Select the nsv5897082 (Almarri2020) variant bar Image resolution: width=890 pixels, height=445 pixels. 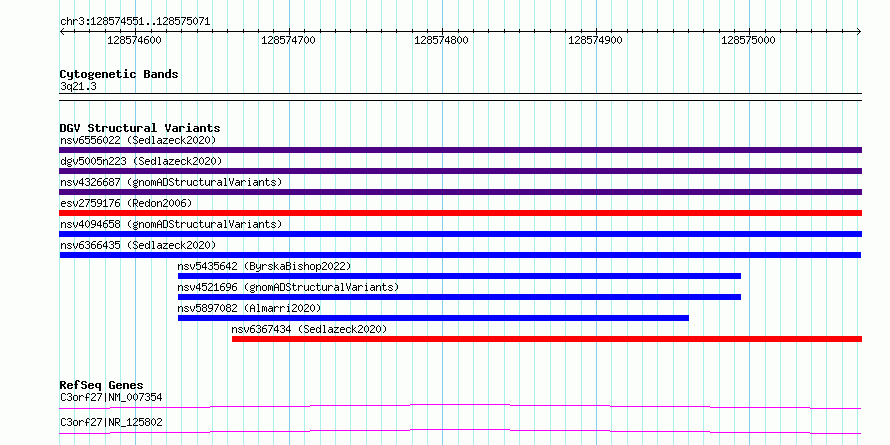pyautogui.click(x=433, y=318)
